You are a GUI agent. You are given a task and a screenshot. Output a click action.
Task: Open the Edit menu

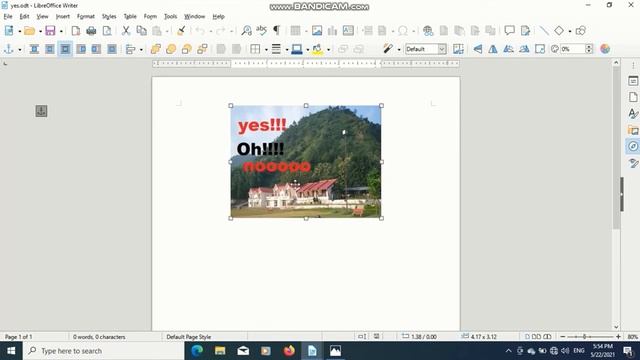tap(24, 16)
